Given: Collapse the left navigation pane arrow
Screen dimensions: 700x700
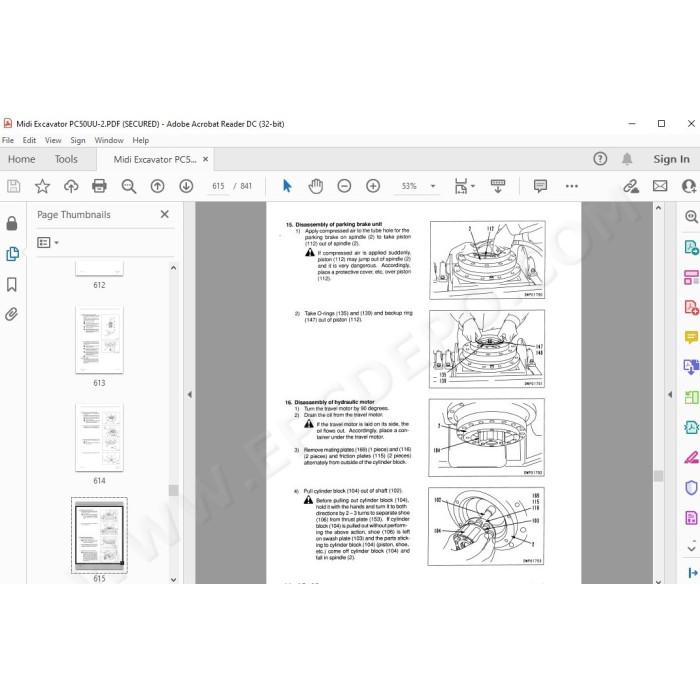Looking at the screenshot, I should point(190,395).
